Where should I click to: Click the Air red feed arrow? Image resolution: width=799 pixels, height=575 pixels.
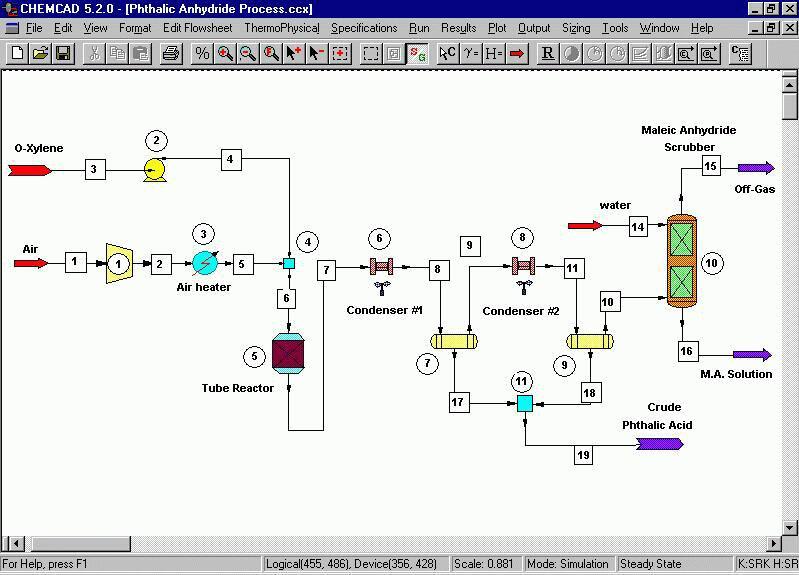[x=31, y=263]
